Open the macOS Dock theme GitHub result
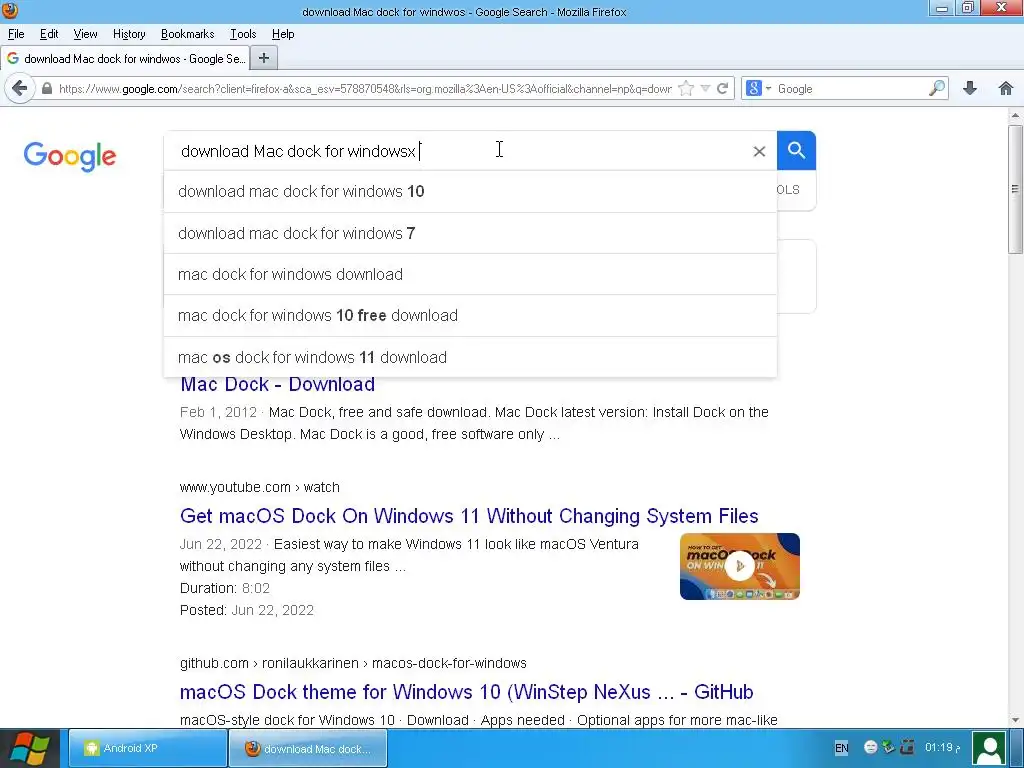Screen dimensions: 1024x768 (466, 692)
